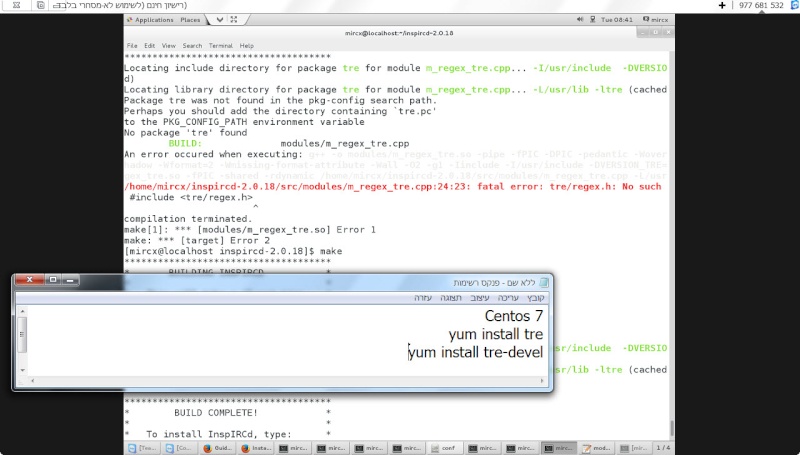Image resolution: width=800 pixels, height=455 pixels.
Task: Open Edit menu in terminal
Action: tap(149, 45)
